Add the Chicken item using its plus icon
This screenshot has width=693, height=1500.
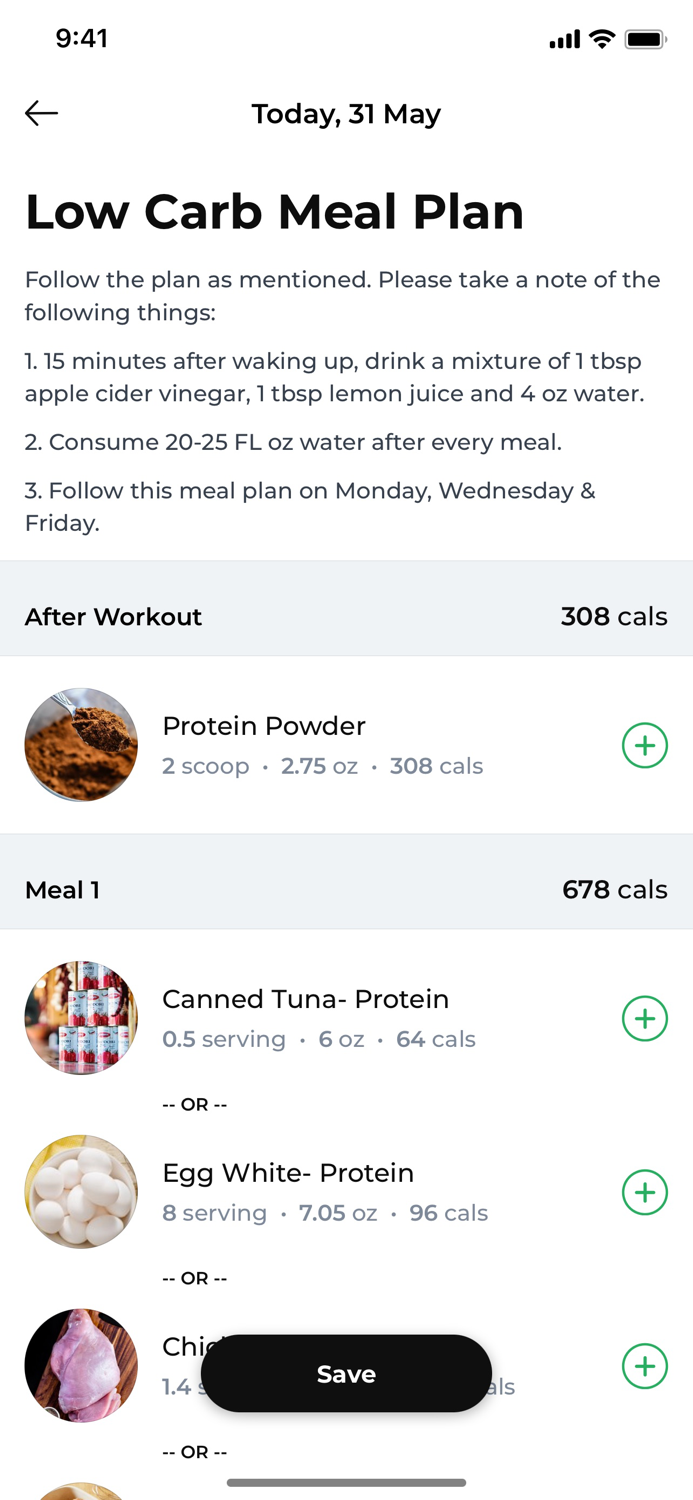point(645,1366)
